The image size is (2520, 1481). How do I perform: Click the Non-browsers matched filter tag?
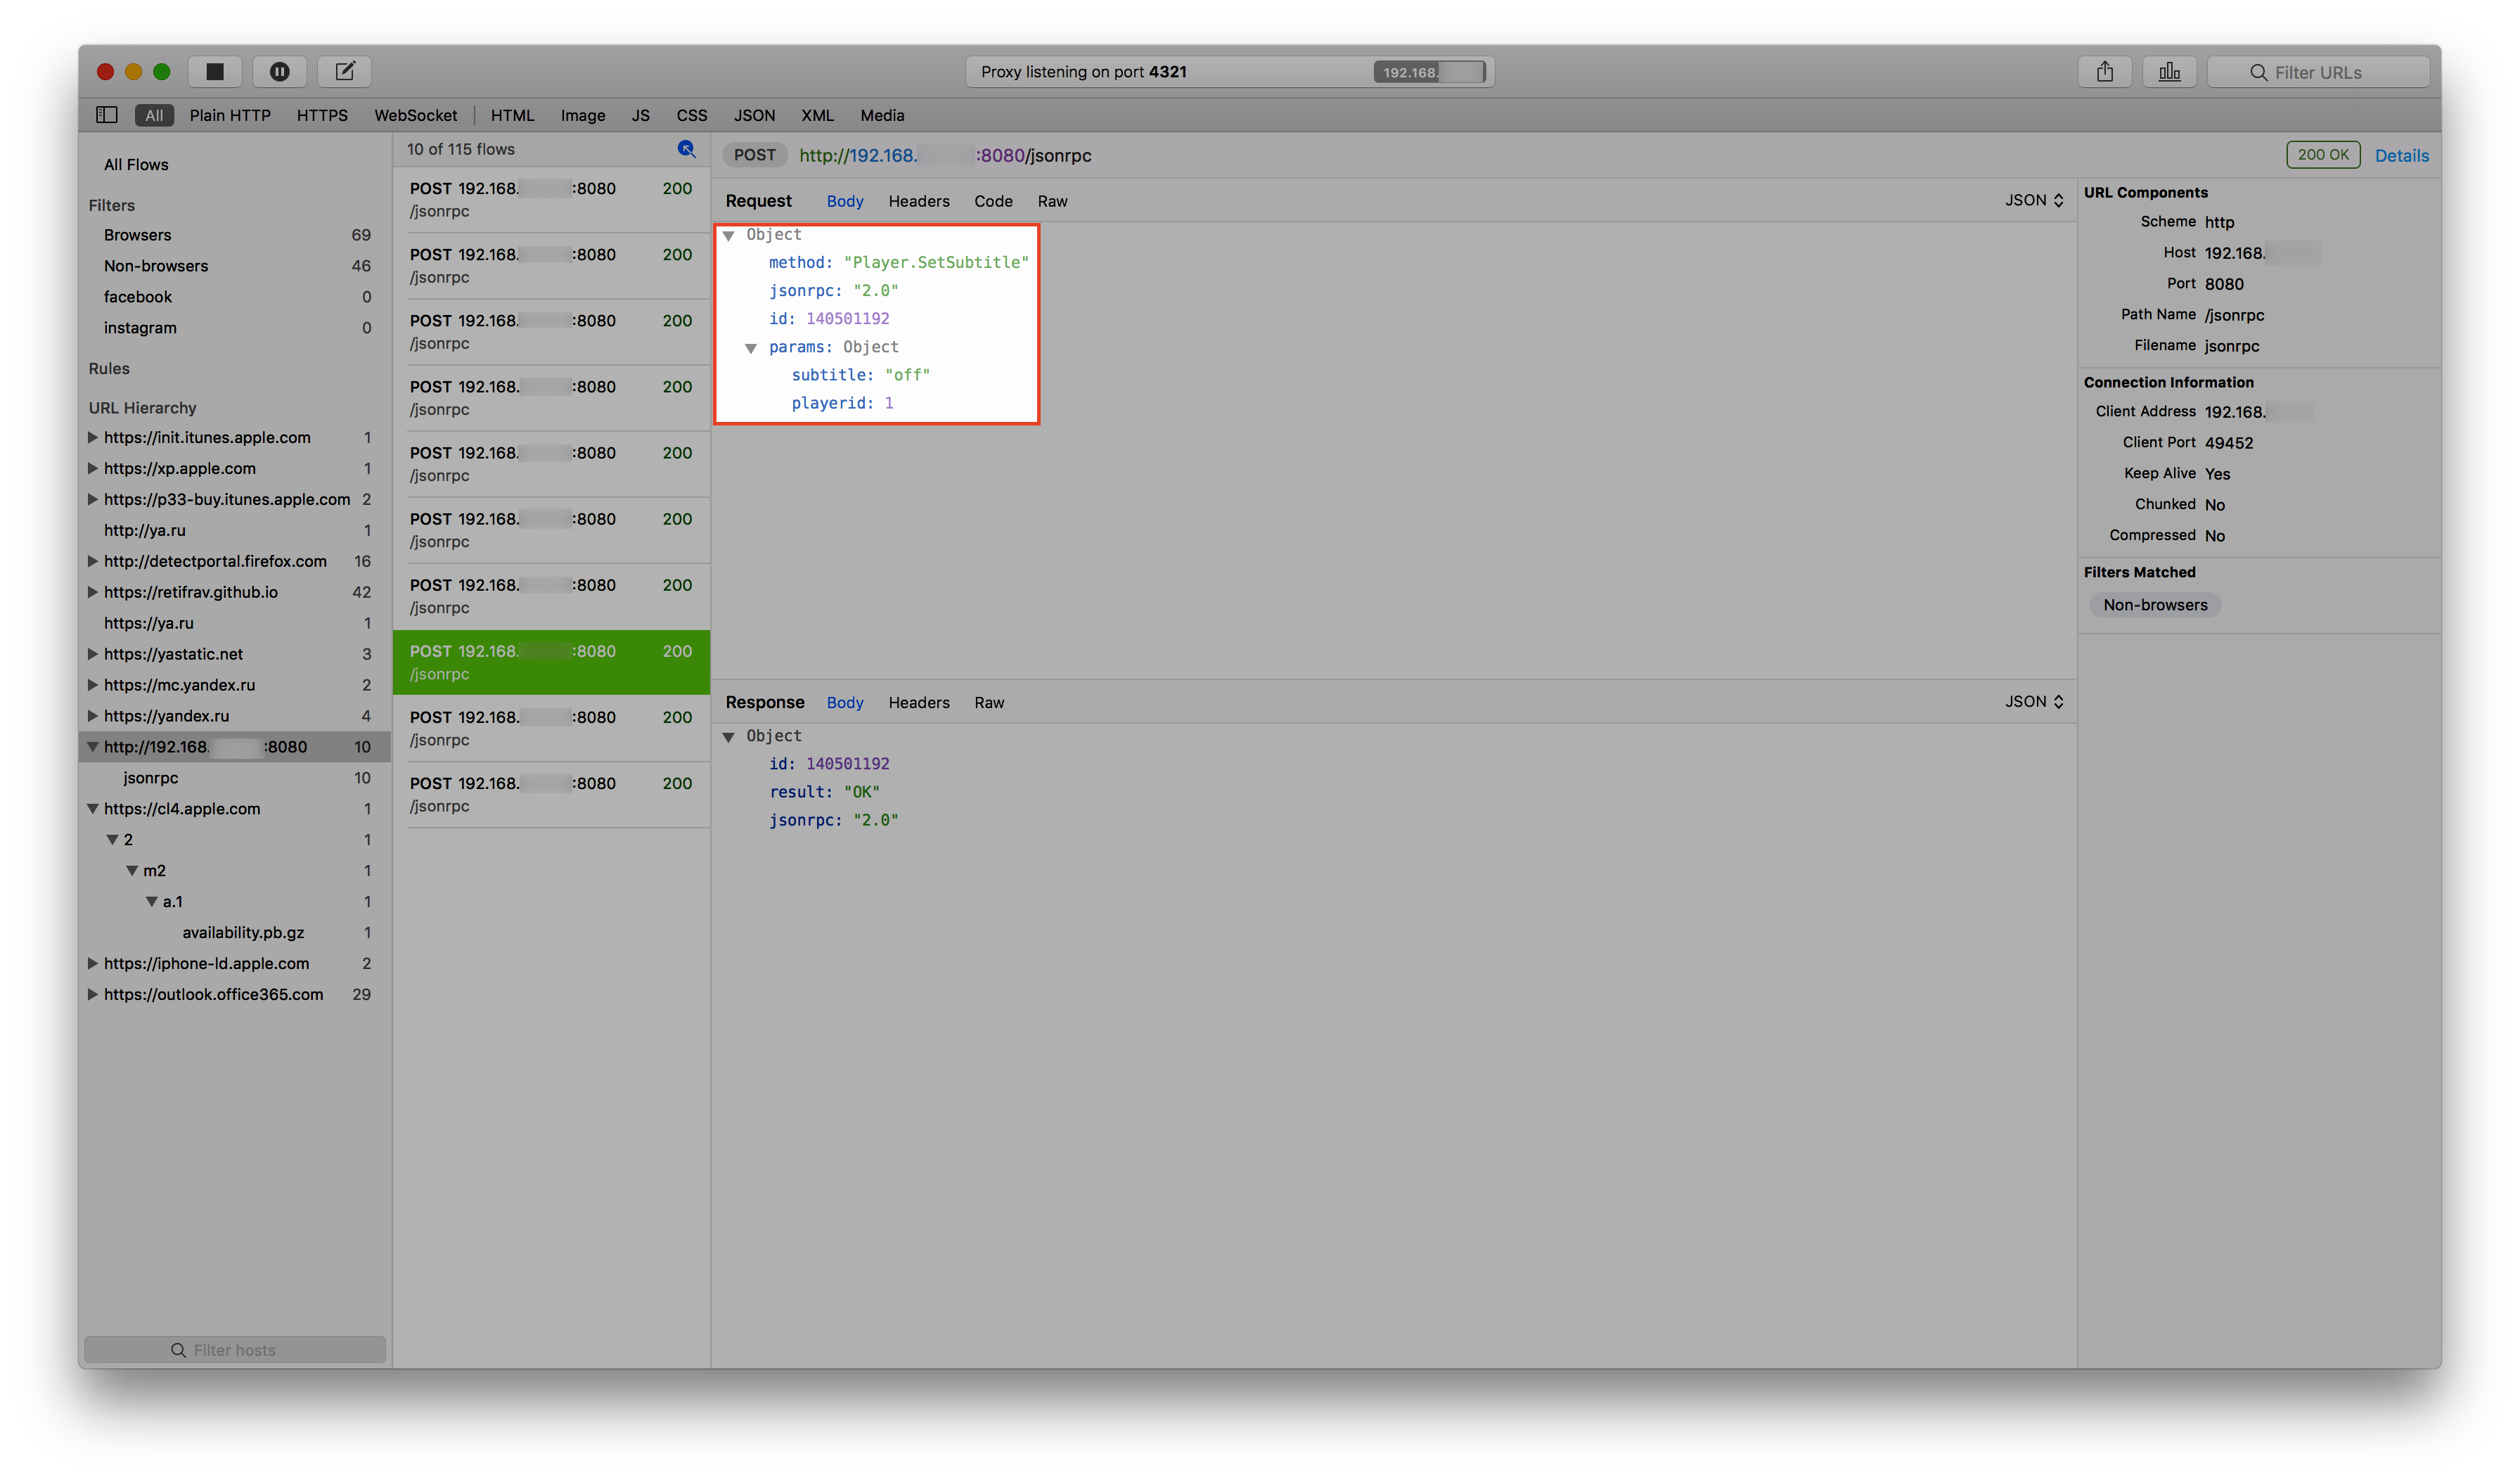pos(2155,605)
